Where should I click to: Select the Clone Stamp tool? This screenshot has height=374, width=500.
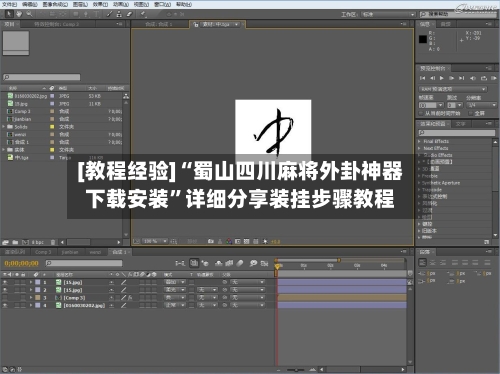[119, 14]
